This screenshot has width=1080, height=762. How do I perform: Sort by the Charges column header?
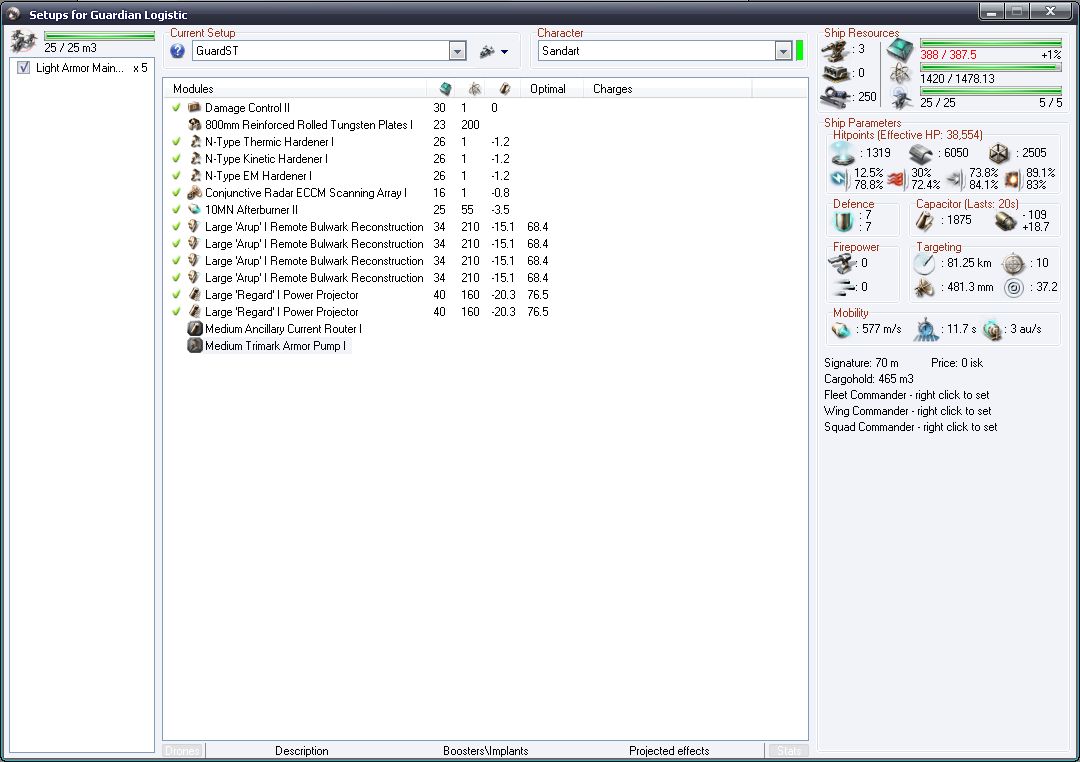(667, 89)
